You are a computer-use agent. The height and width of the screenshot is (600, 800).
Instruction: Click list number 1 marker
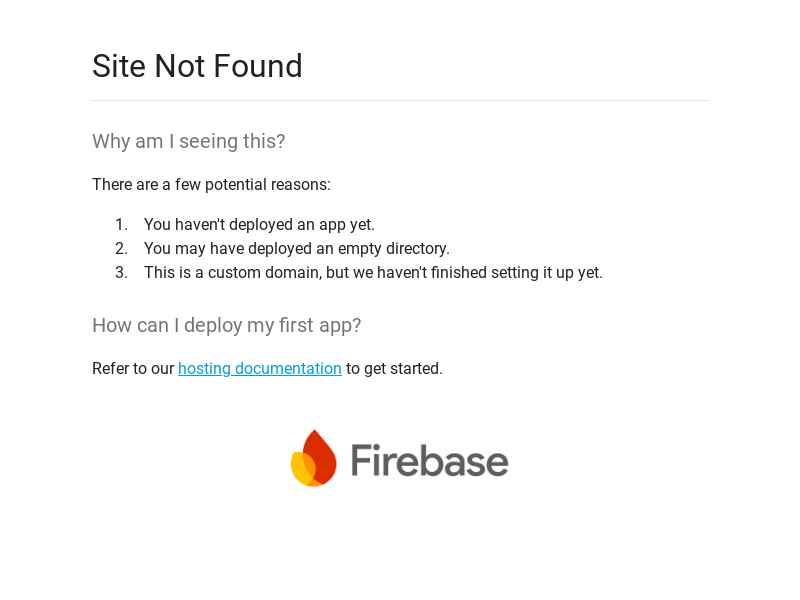121,225
